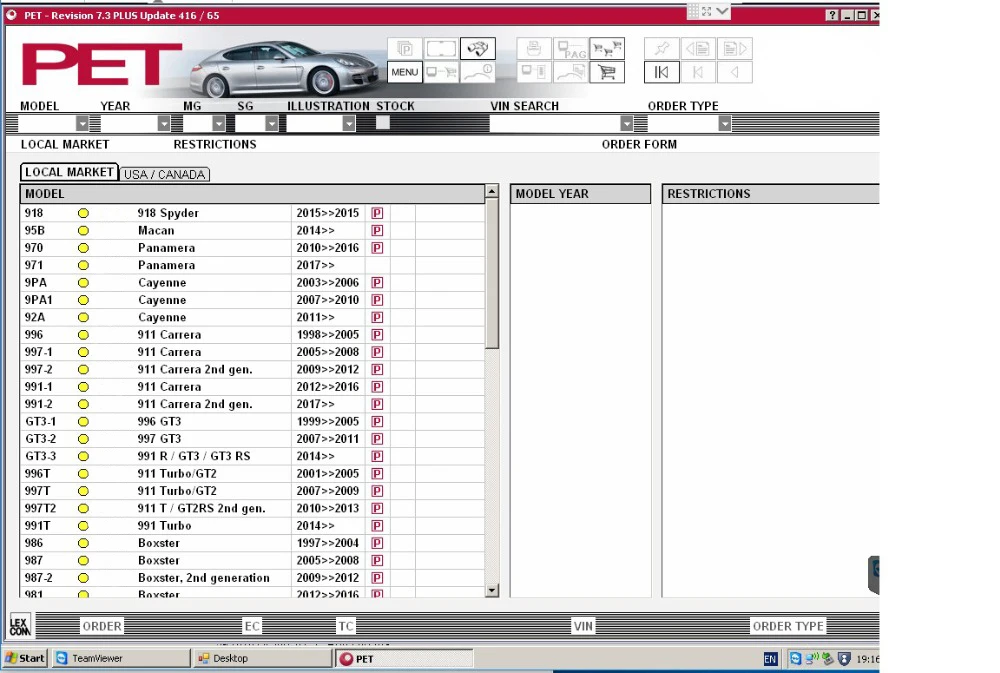The image size is (1000, 673).
Task: Click the stacked P pages icon
Action: tap(404, 48)
